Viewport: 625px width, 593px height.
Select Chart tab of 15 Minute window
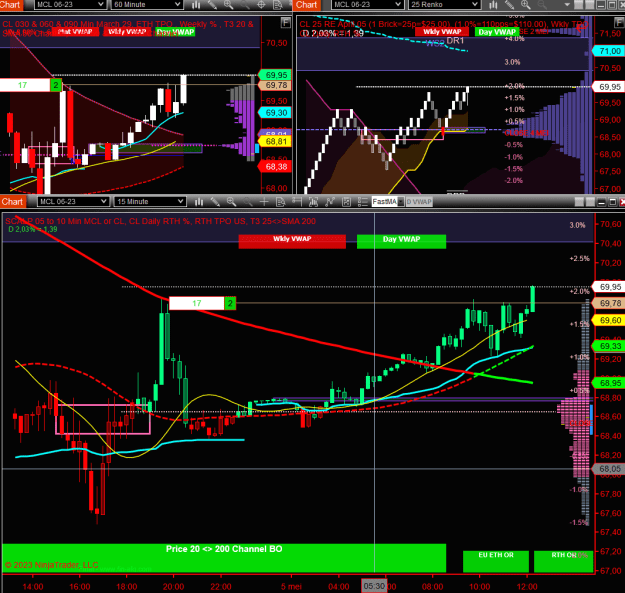pos(12,202)
